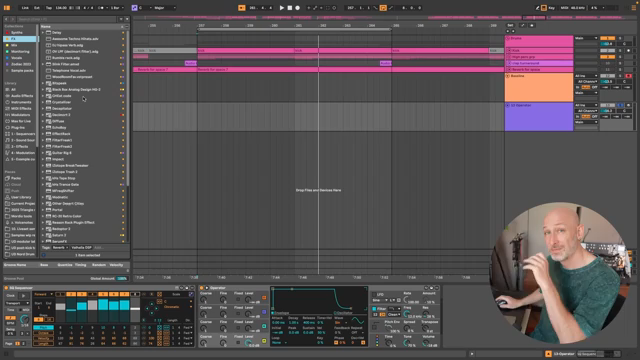The image size is (640, 360).
Task: Open the Major scale dropdown
Action: pos(165,8)
